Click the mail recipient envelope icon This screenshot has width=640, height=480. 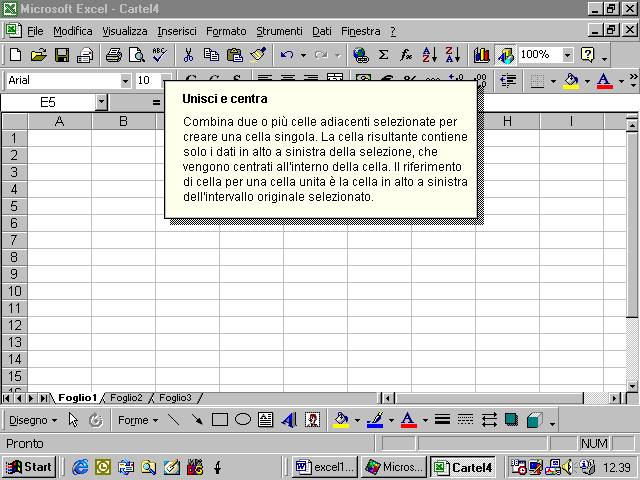coord(85,55)
